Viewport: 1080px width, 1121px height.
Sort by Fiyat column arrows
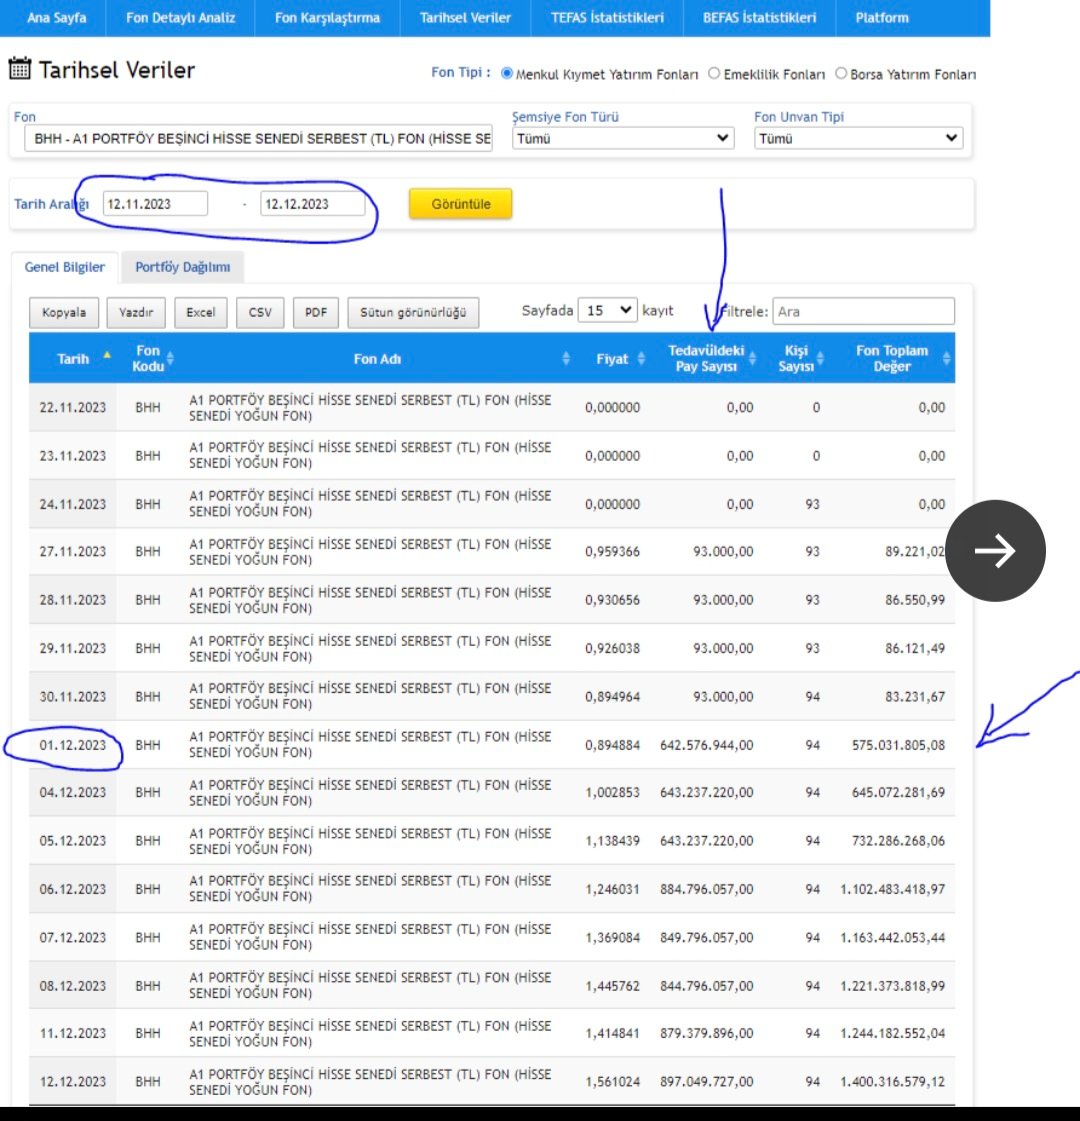tap(641, 358)
